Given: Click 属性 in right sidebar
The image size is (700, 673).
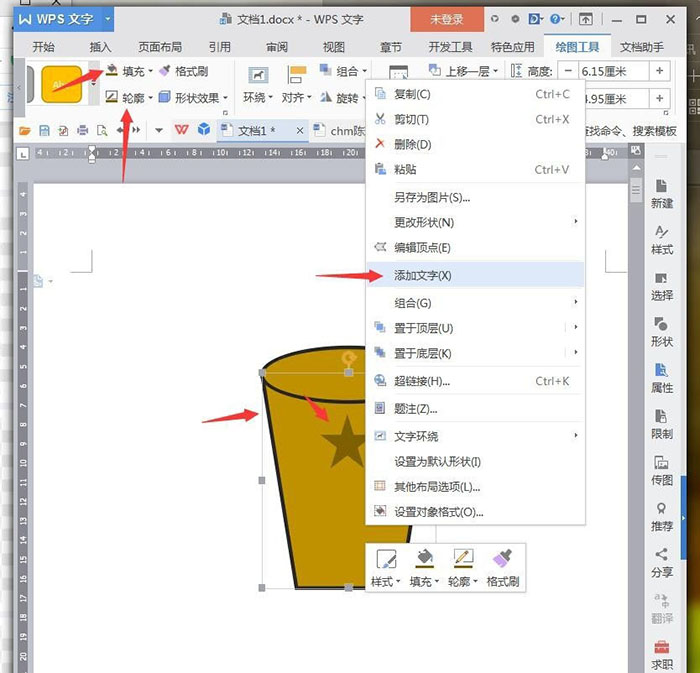Looking at the screenshot, I should coord(662,378).
